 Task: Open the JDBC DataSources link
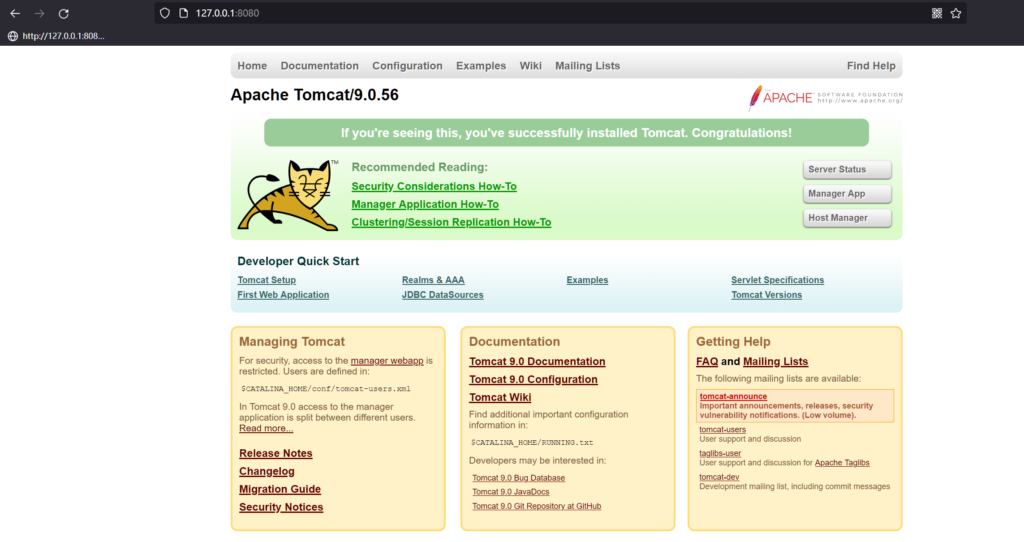[442, 295]
